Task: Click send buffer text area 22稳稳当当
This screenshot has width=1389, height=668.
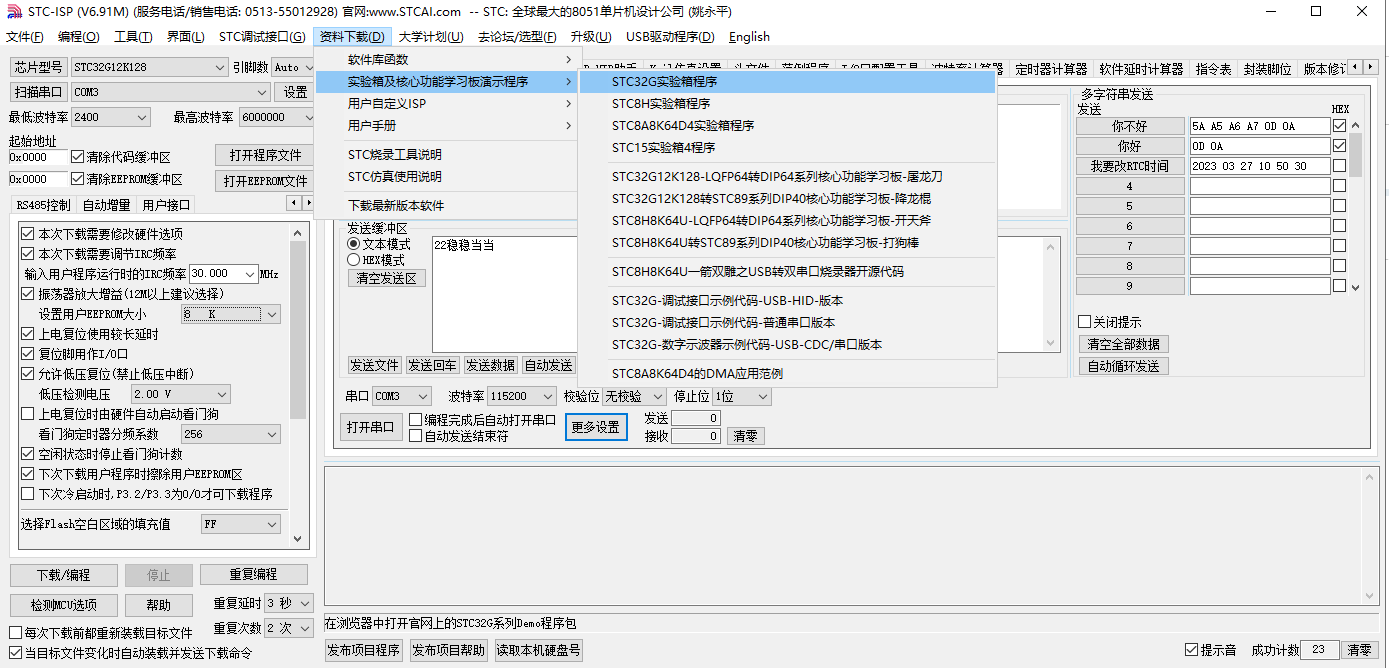Action: coord(505,294)
